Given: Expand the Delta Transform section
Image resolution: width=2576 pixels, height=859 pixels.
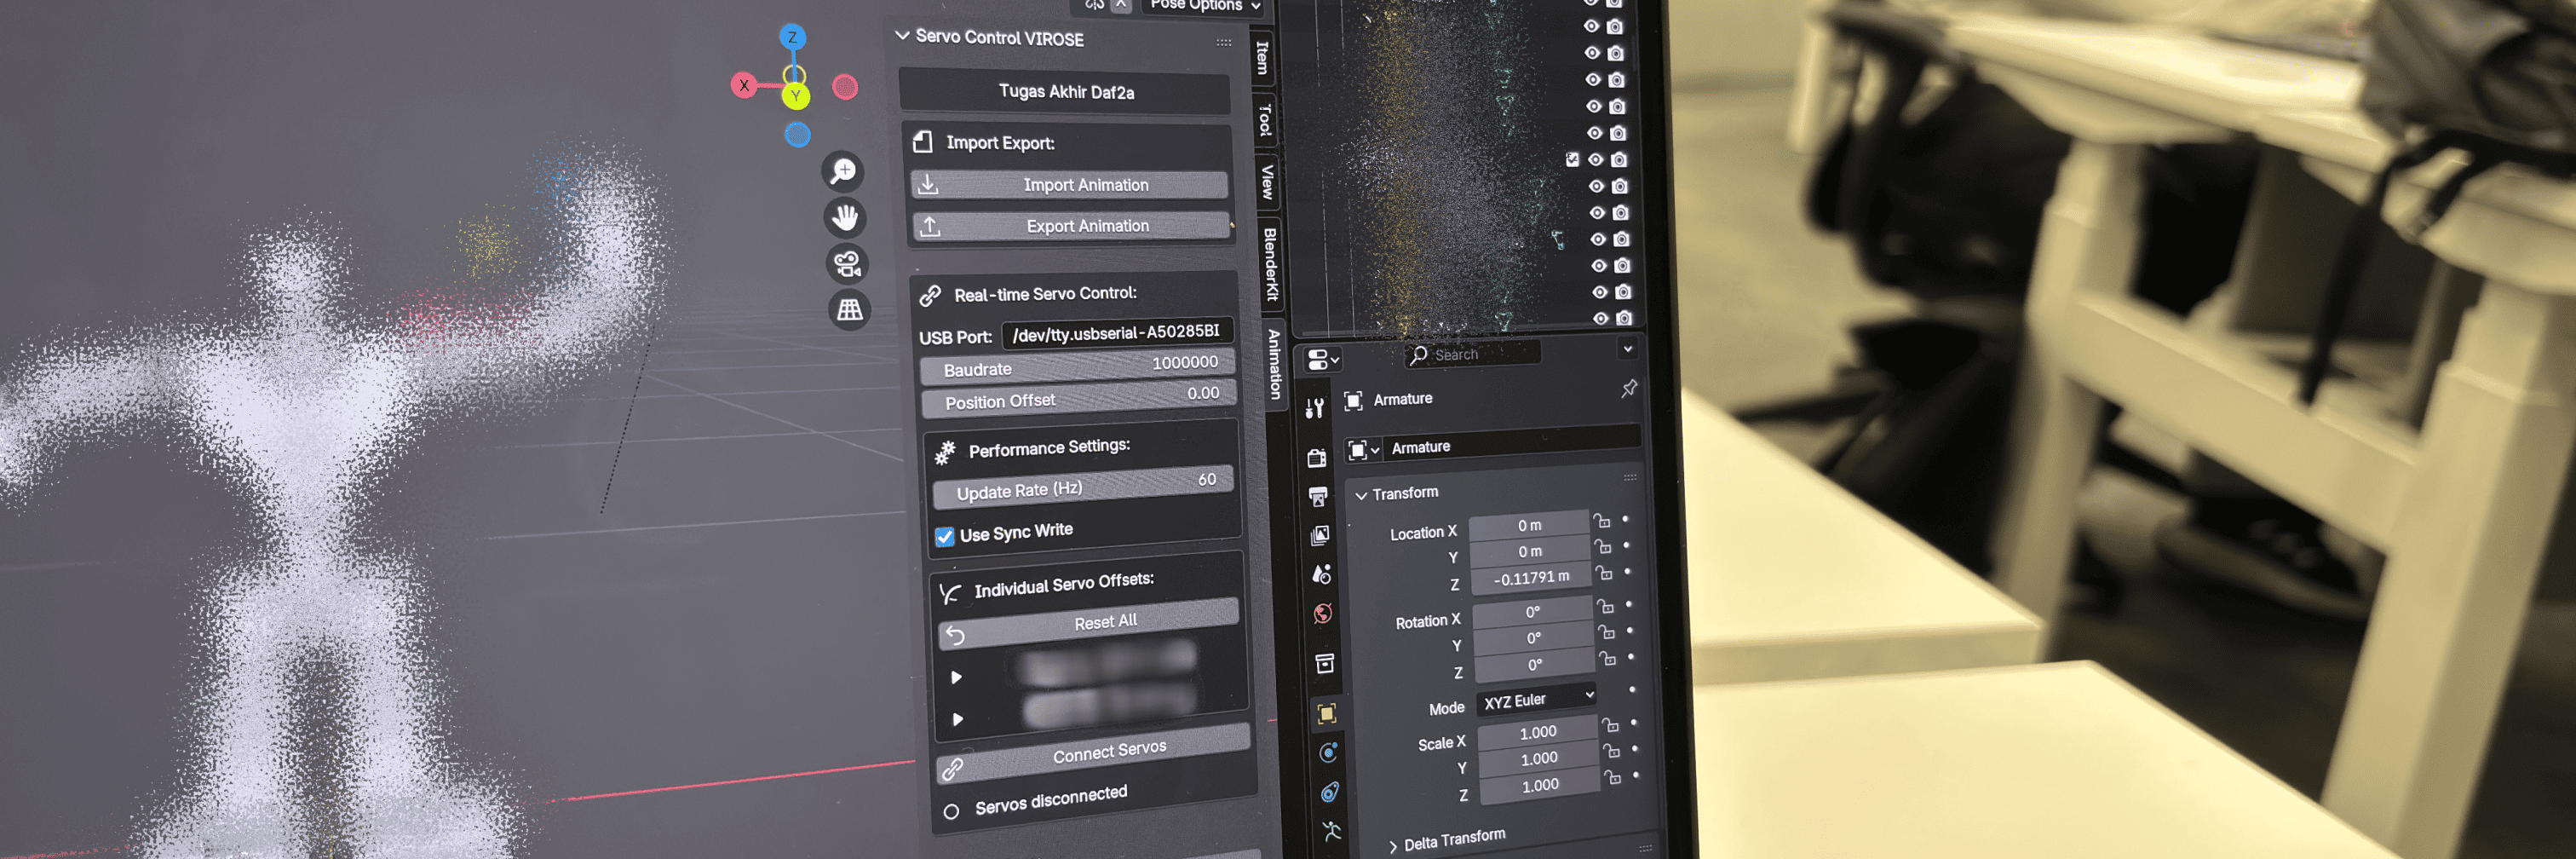Looking at the screenshot, I should (1393, 846).
